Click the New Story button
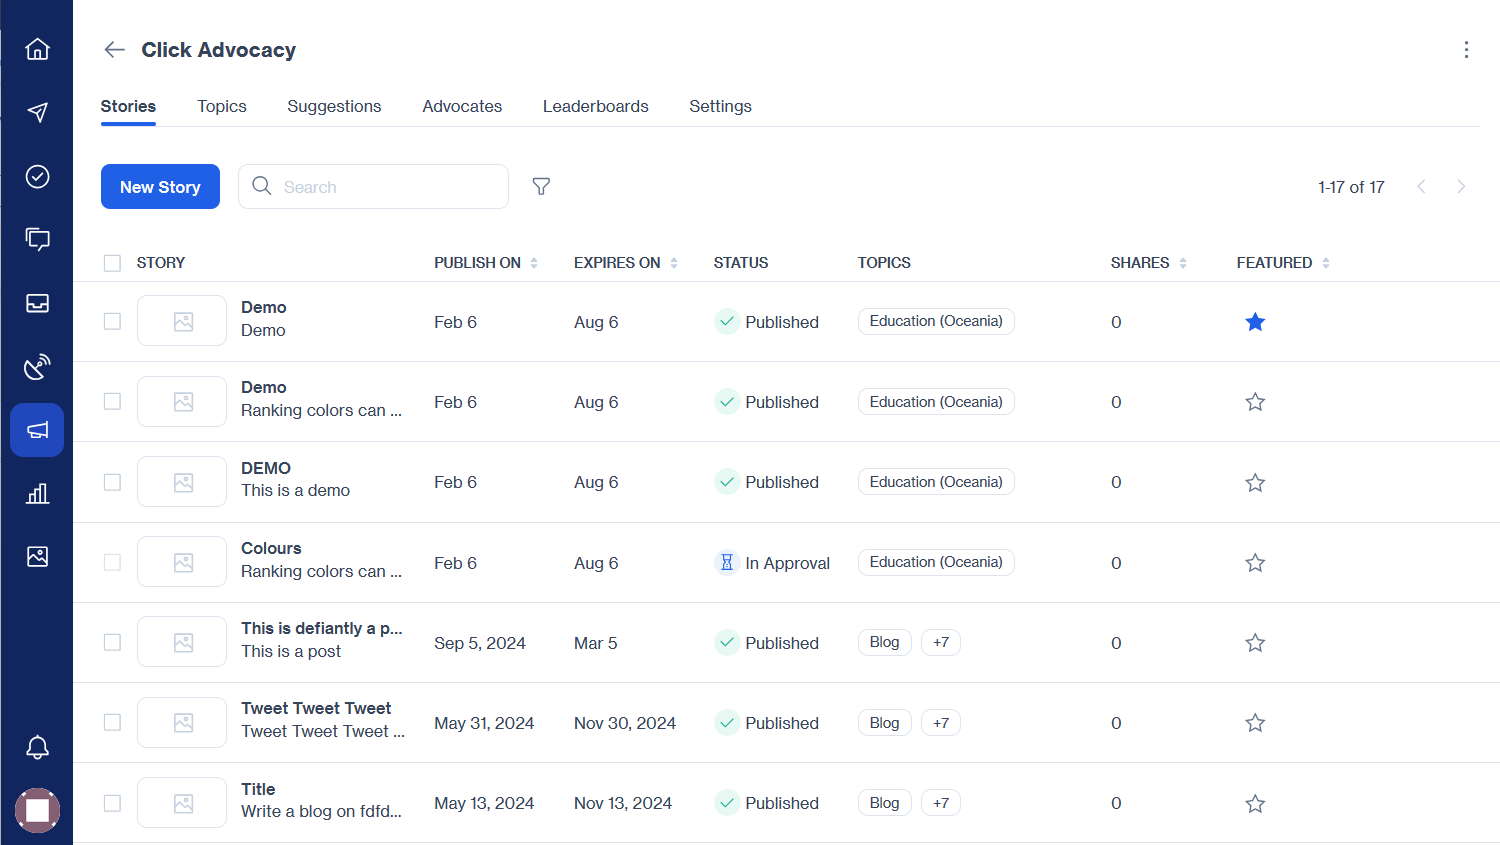This screenshot has height=845, width=1500. click(160, 187)
